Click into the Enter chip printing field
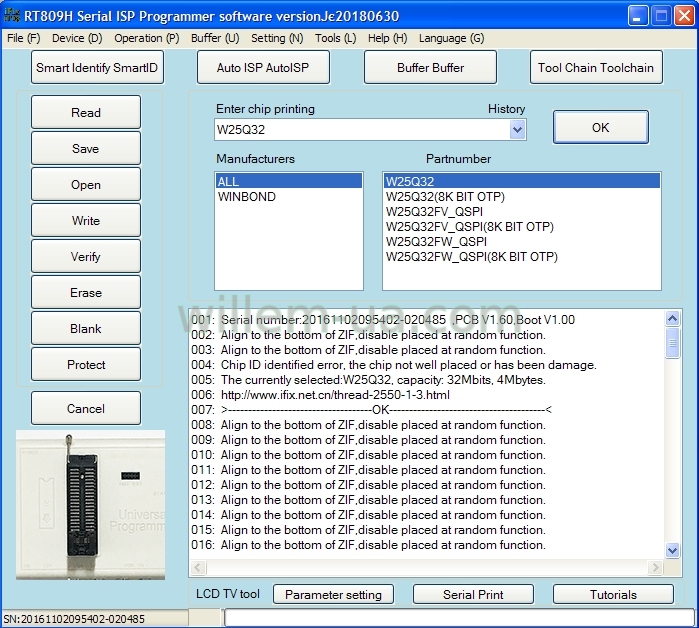 coord(362,130)
